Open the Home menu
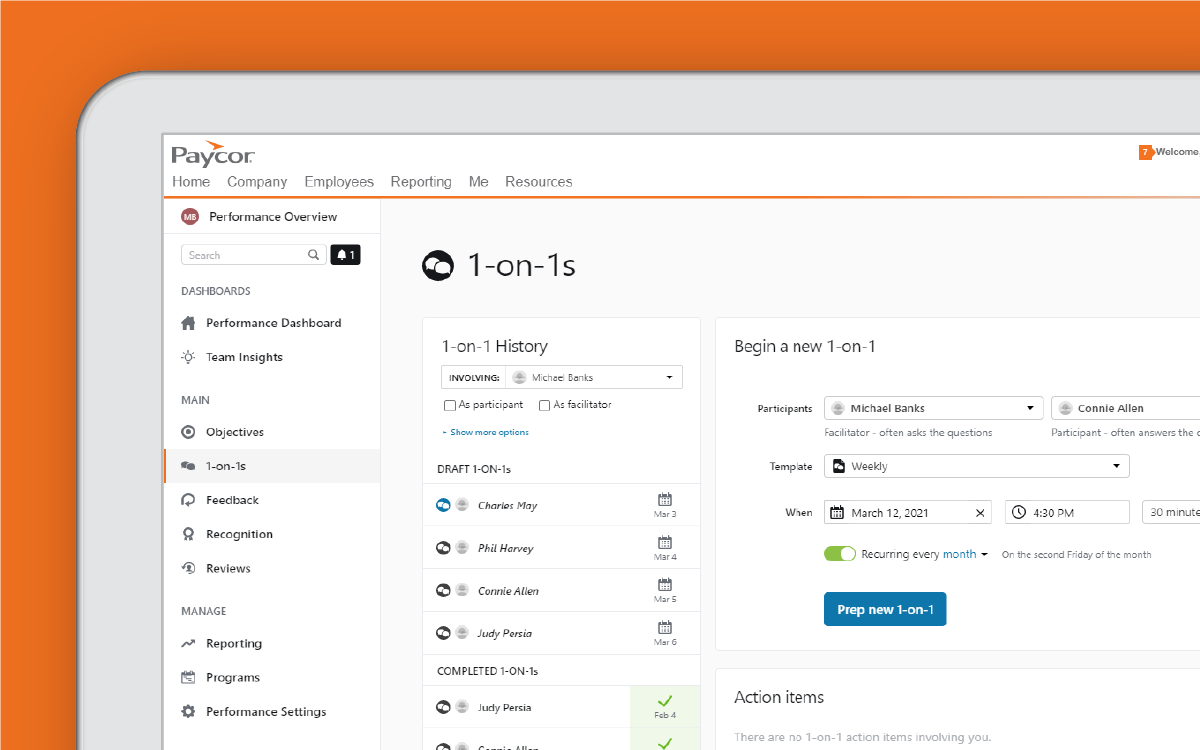 point(191,182)
